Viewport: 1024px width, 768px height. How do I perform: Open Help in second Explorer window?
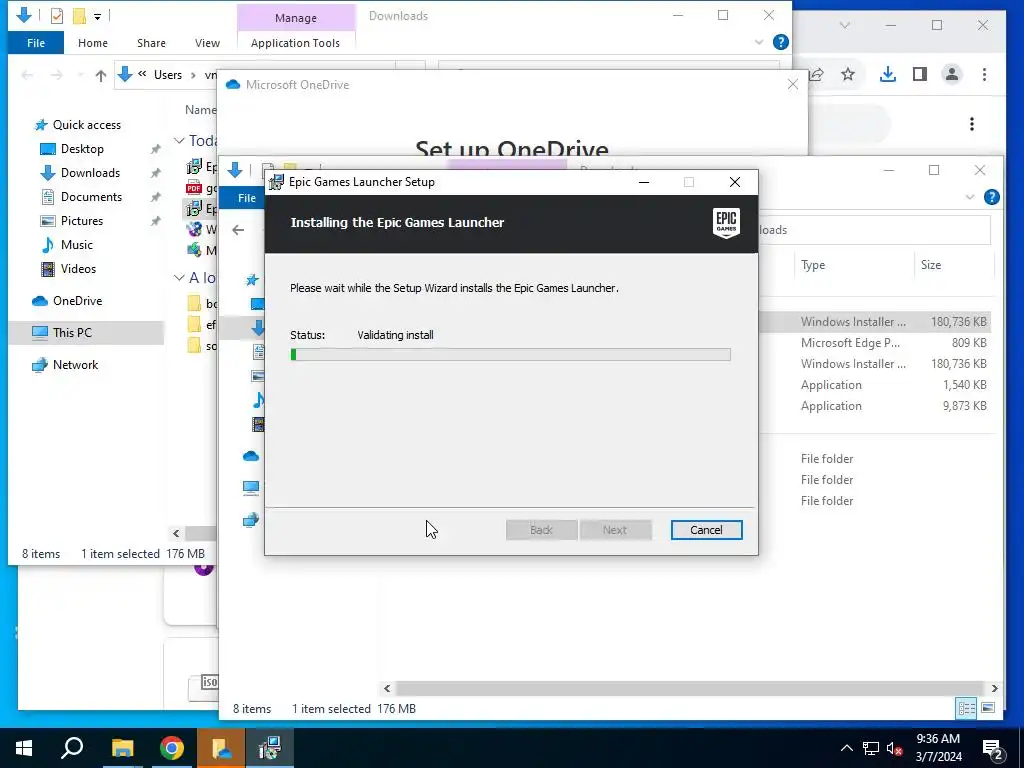991,197
